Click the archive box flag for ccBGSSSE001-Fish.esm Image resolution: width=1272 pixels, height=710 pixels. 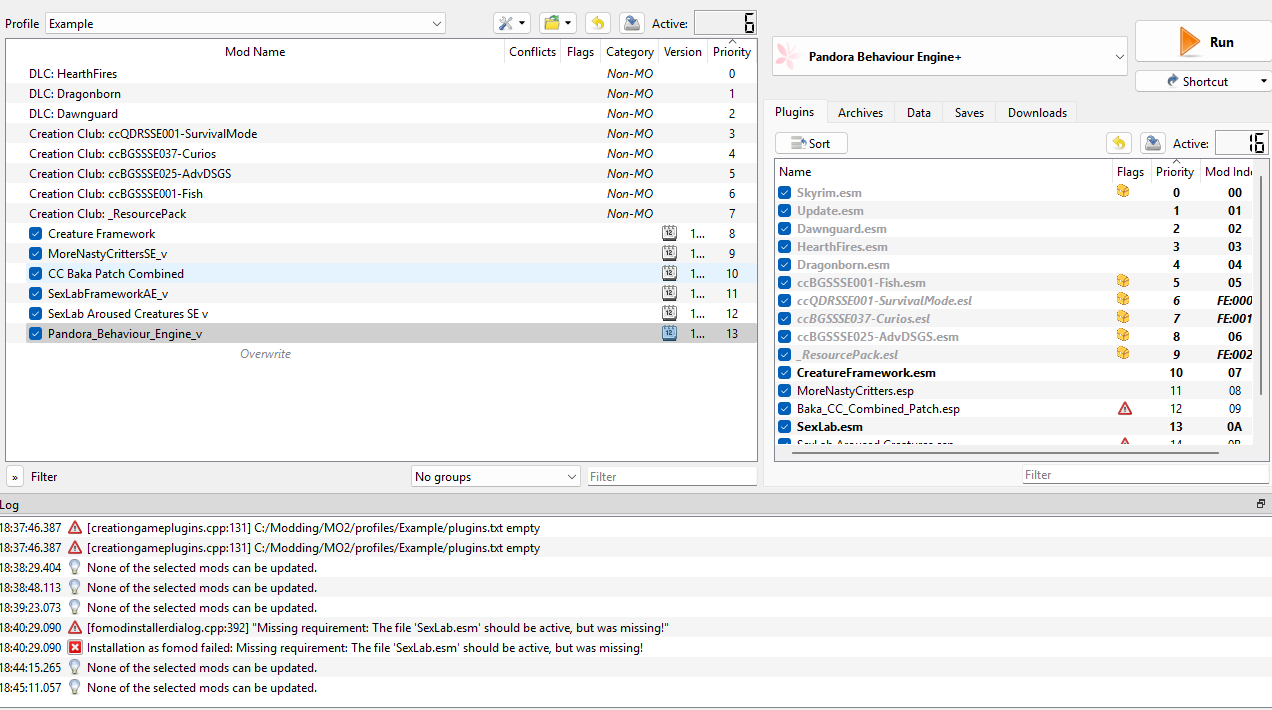(x=1123, y=281)
